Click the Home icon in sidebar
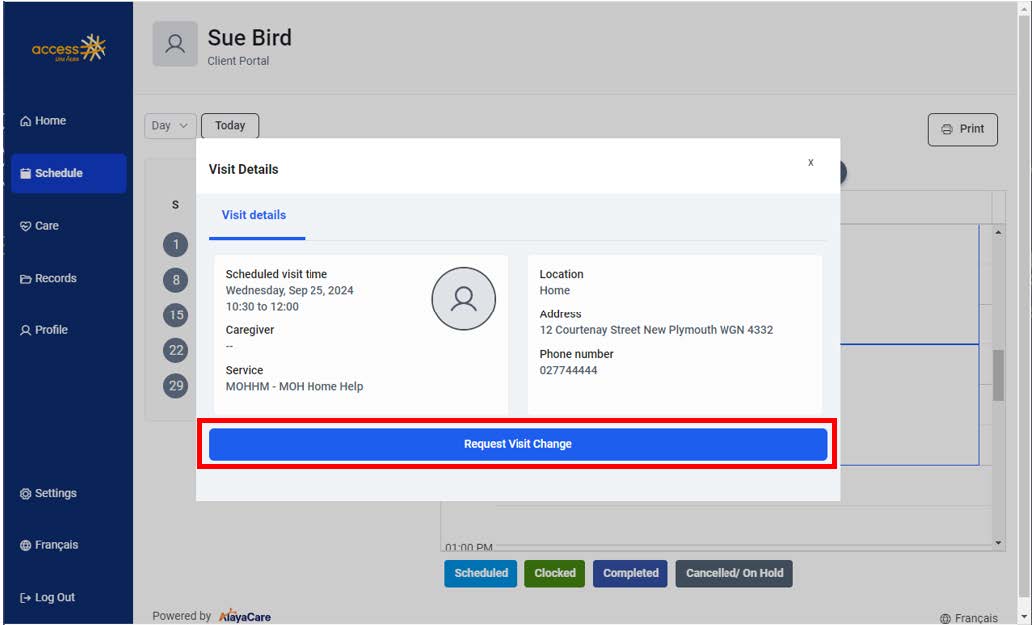Image resolution: width=1035 pixels, height=625 pixels. (x=25, y=121)
